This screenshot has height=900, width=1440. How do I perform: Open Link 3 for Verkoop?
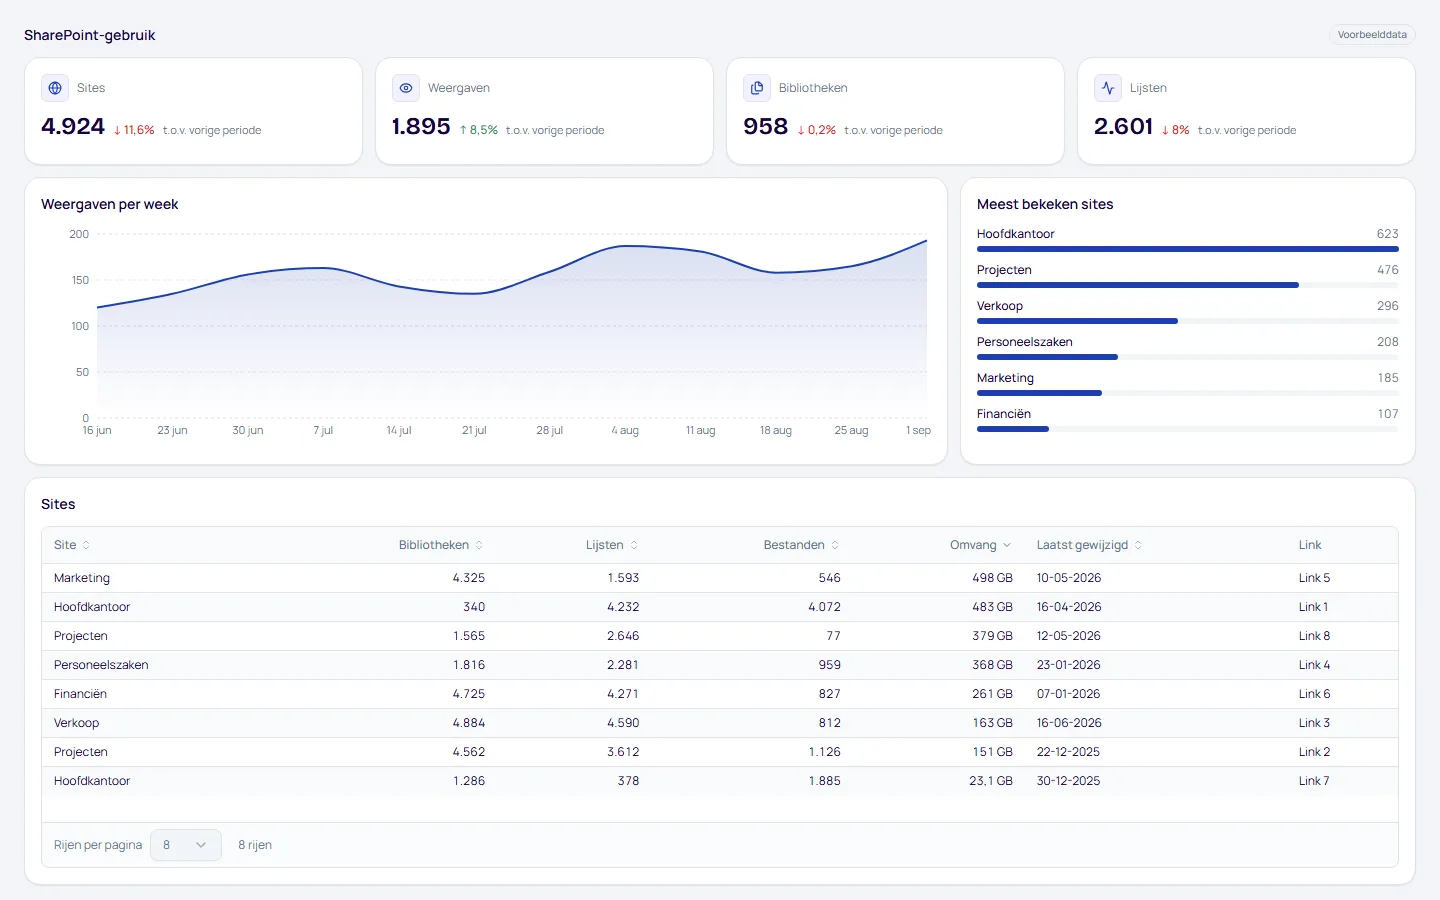(1314, 723)
